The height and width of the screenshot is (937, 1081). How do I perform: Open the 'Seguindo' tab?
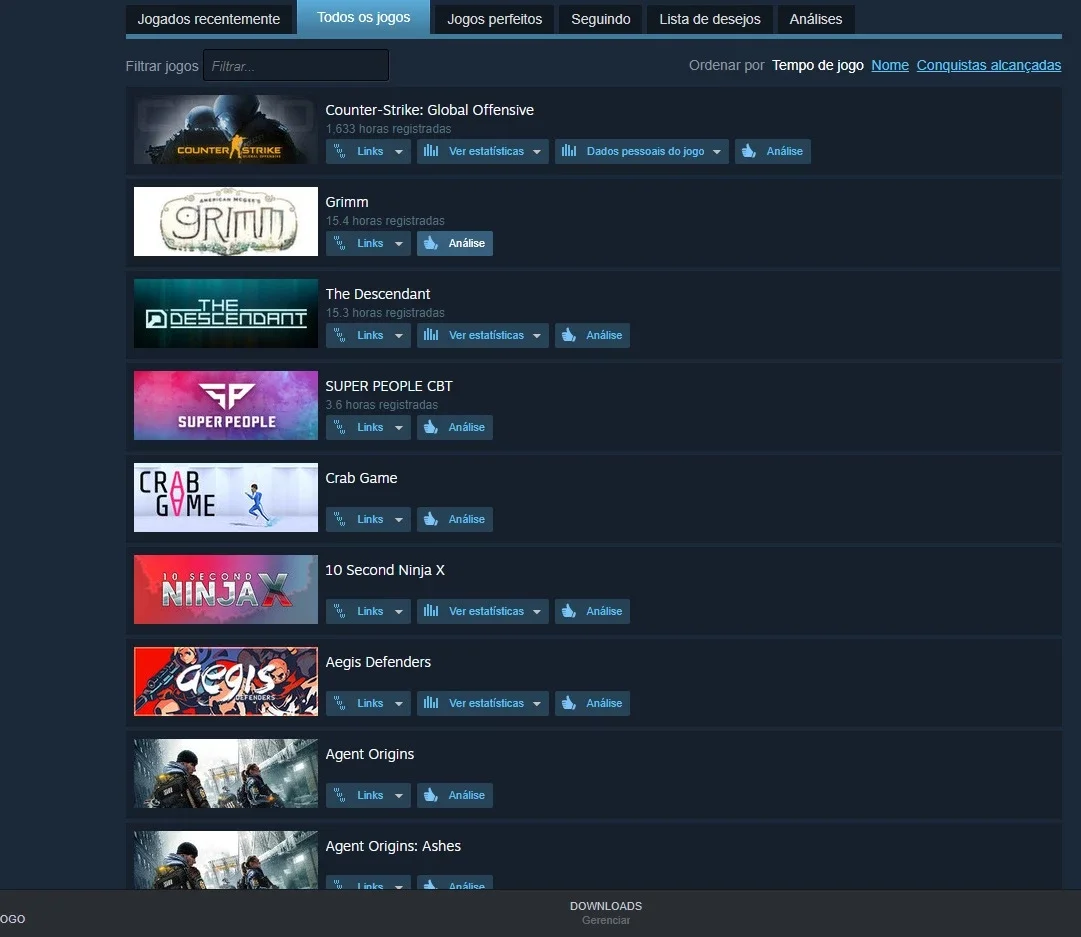point(600,19)
